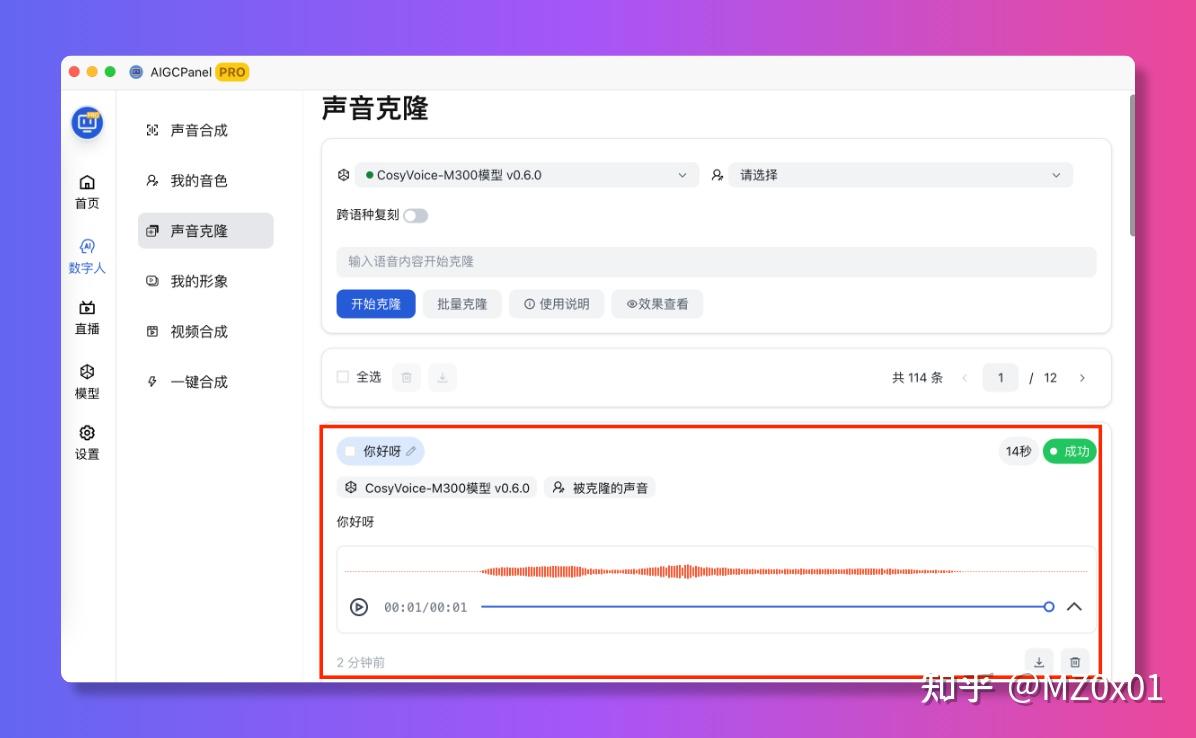Expand the 请选择 voice dropdown

(x=900, y=175)
